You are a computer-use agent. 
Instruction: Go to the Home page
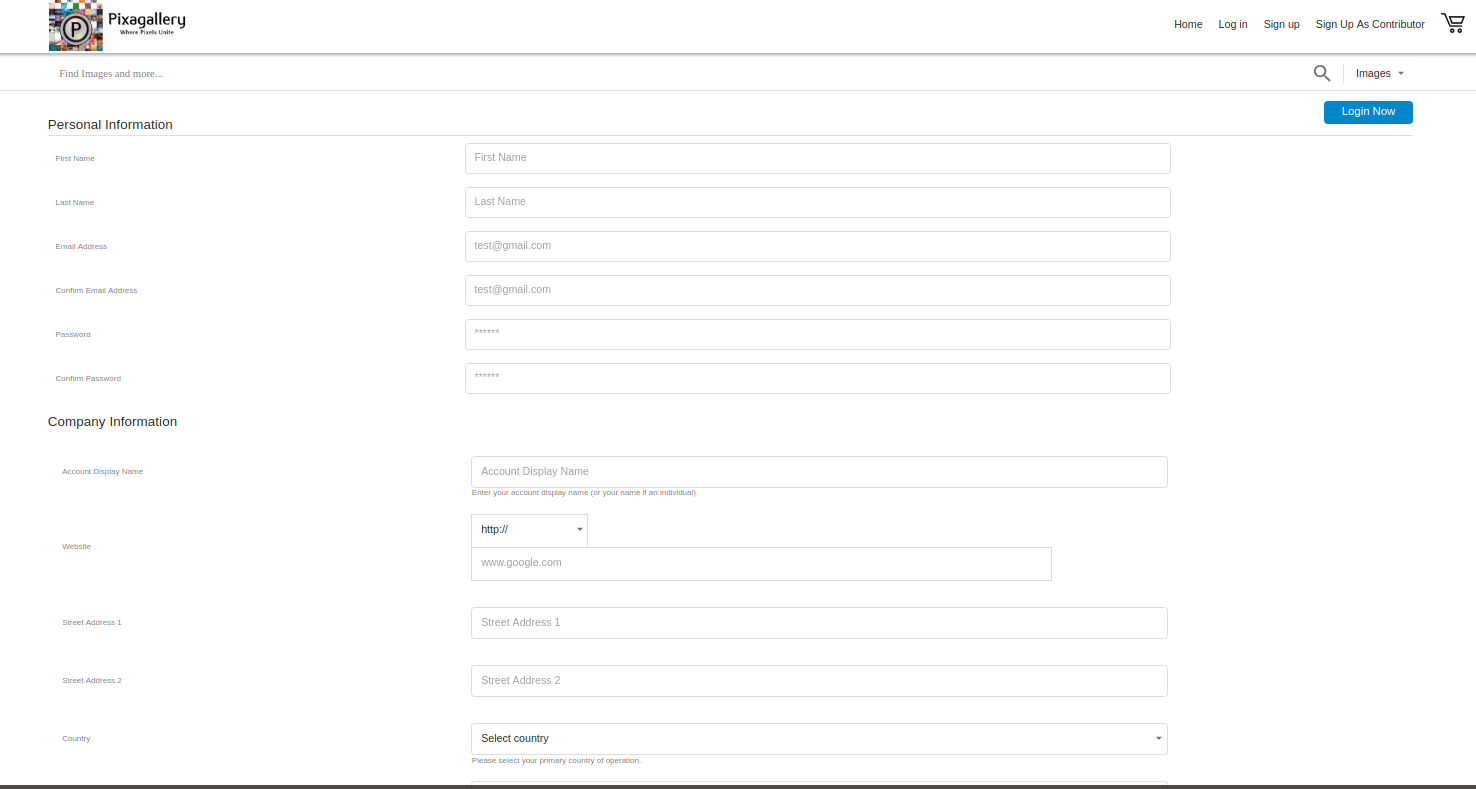1188,24
